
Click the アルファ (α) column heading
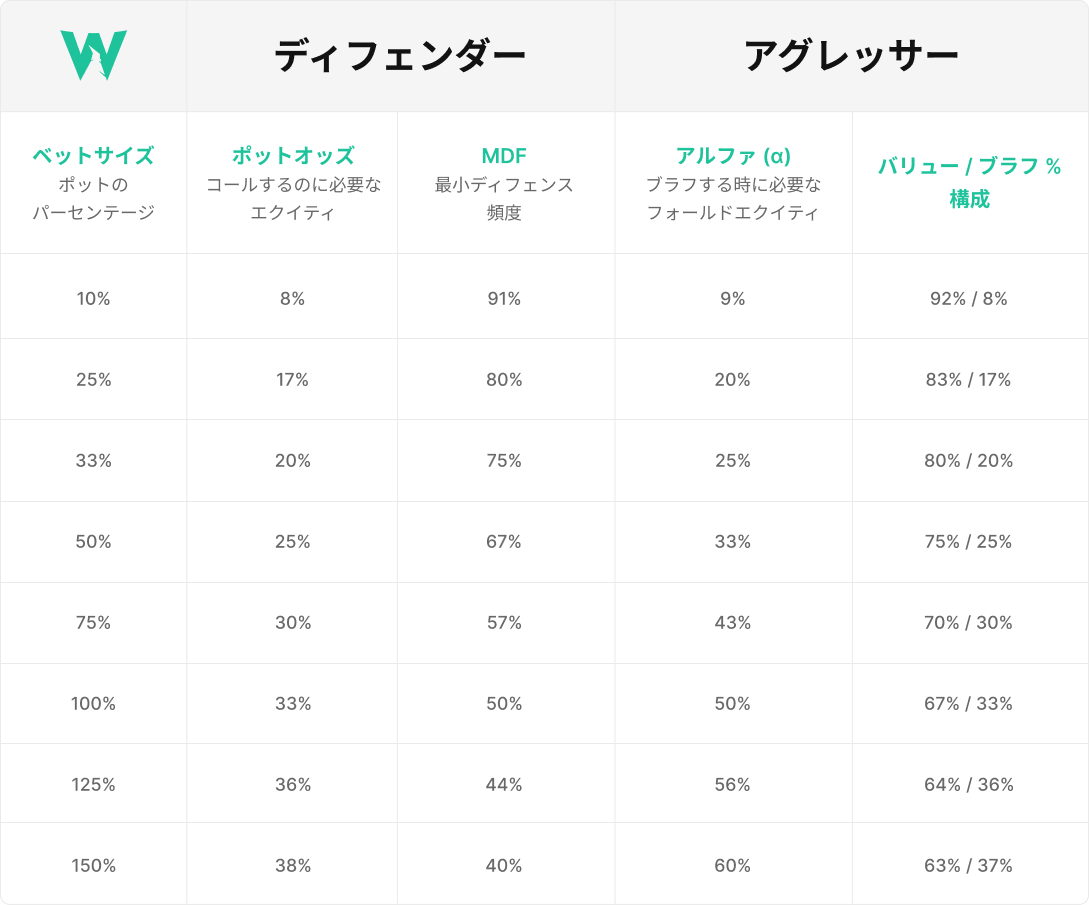[733, 156]
